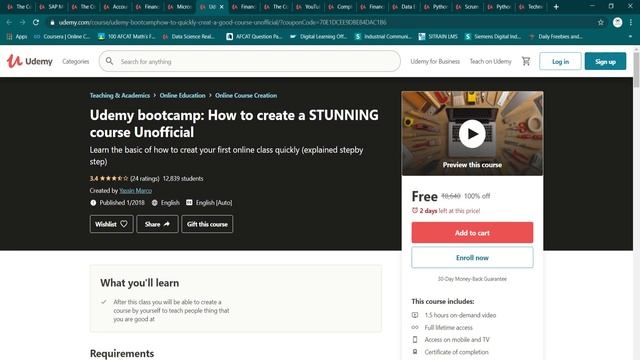Open Online Course Creation breadcrumb
Screen dimensions: 640x360
click(246, 95)
